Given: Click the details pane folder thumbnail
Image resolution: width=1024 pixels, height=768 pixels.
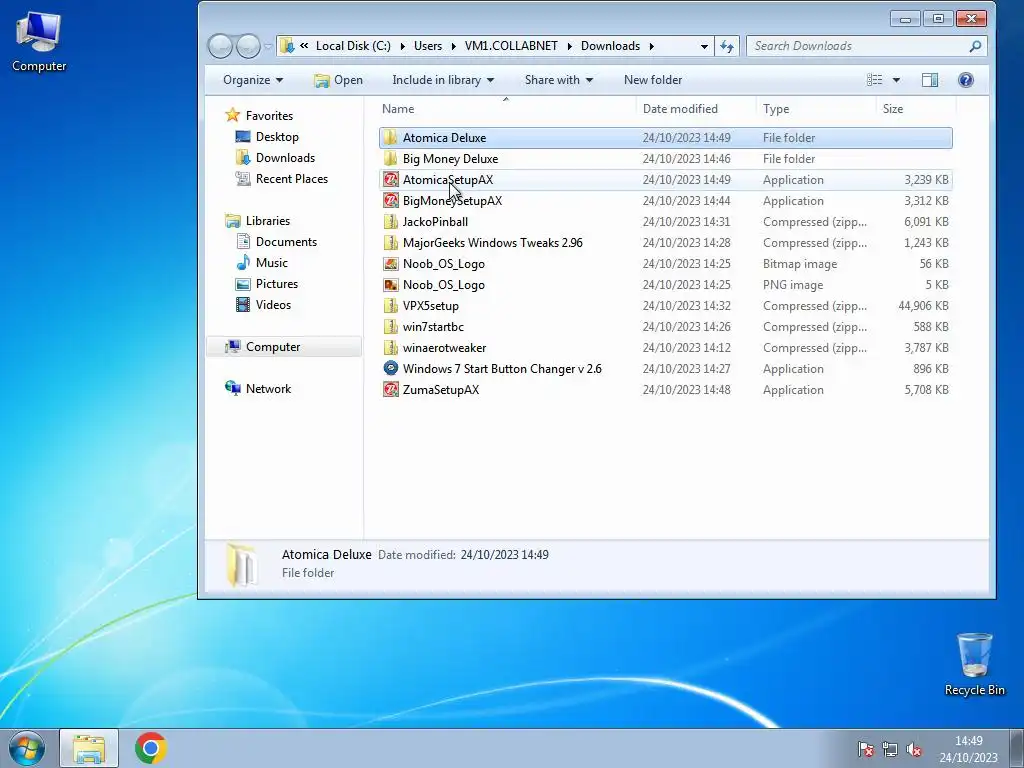Looking at the screenshot, I should [242, 564].
